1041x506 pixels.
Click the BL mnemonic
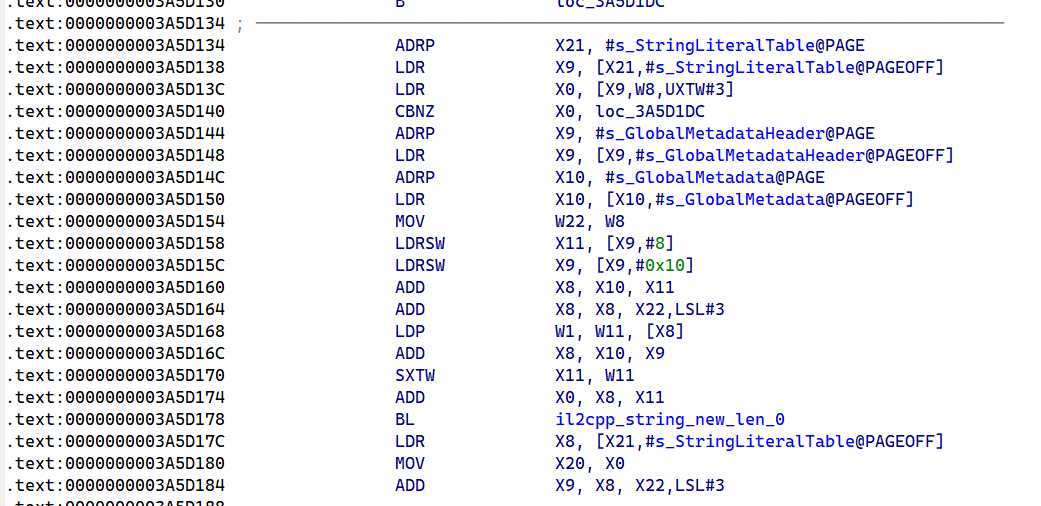[x=404, y=420]
